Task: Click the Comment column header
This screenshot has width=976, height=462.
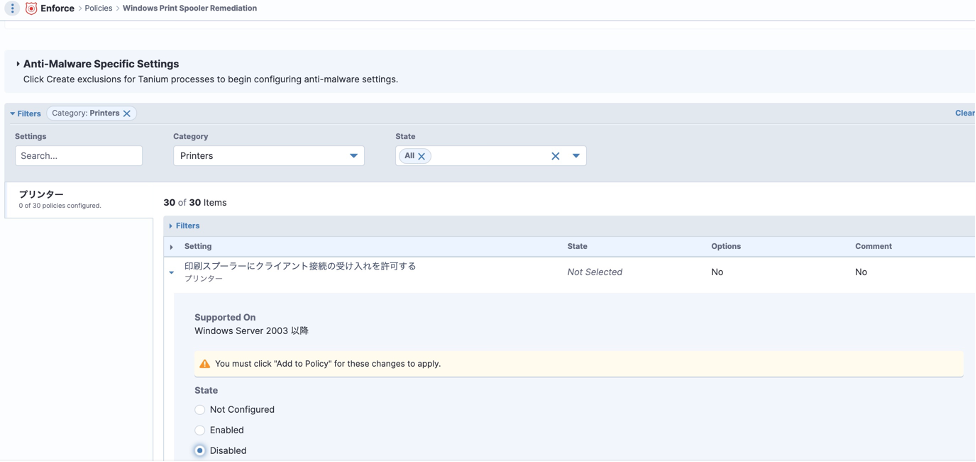Action: 873,247
